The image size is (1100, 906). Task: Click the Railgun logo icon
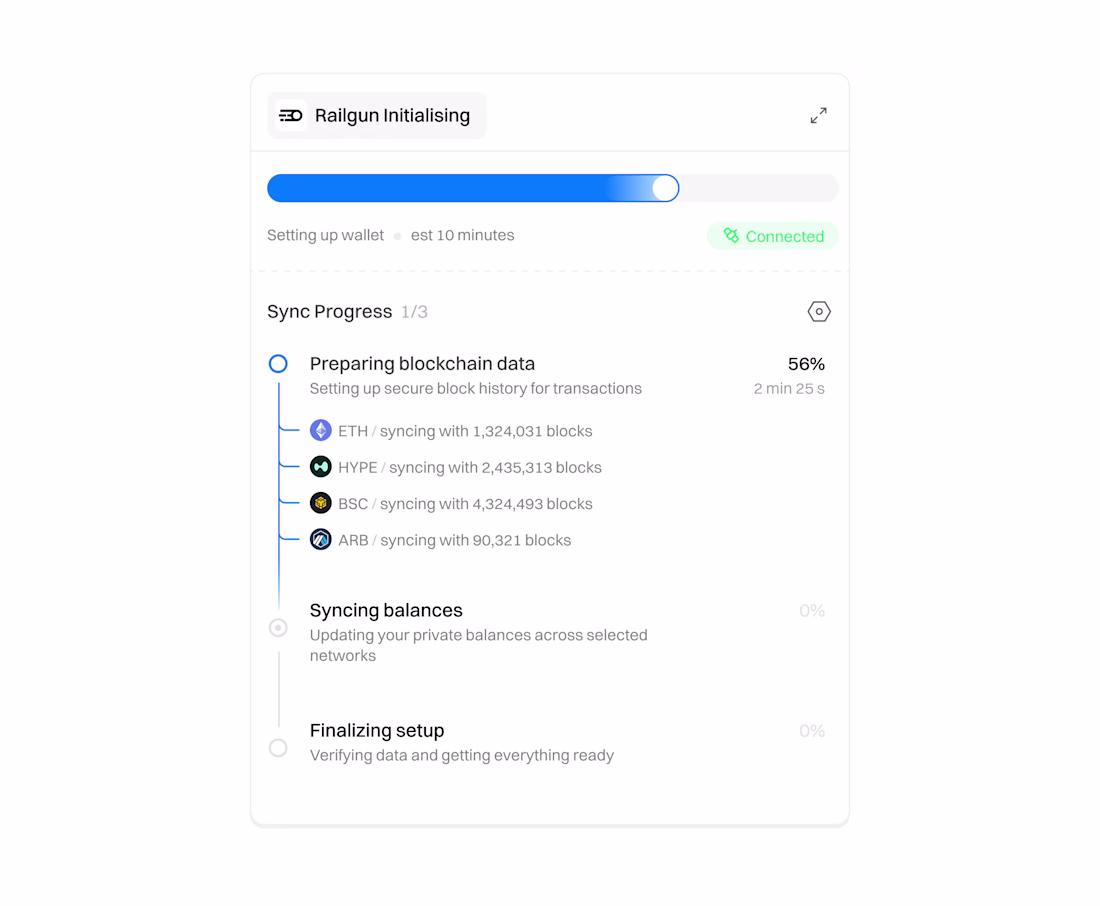[x=290, y=116]
